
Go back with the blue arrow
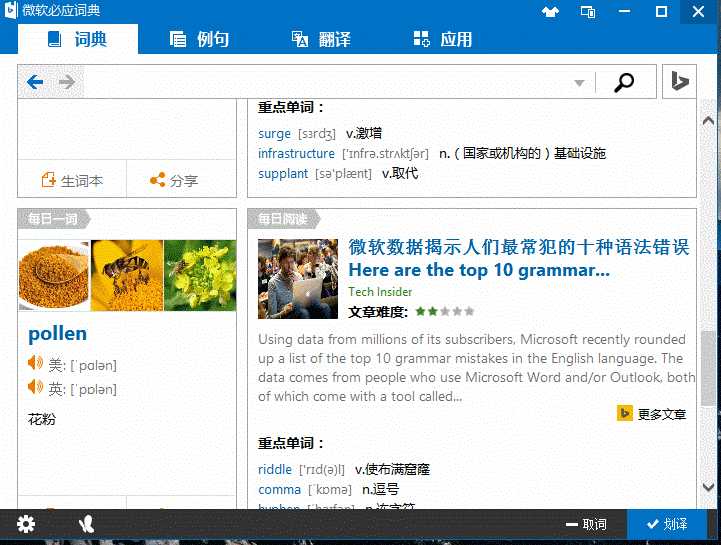point(35,82)
